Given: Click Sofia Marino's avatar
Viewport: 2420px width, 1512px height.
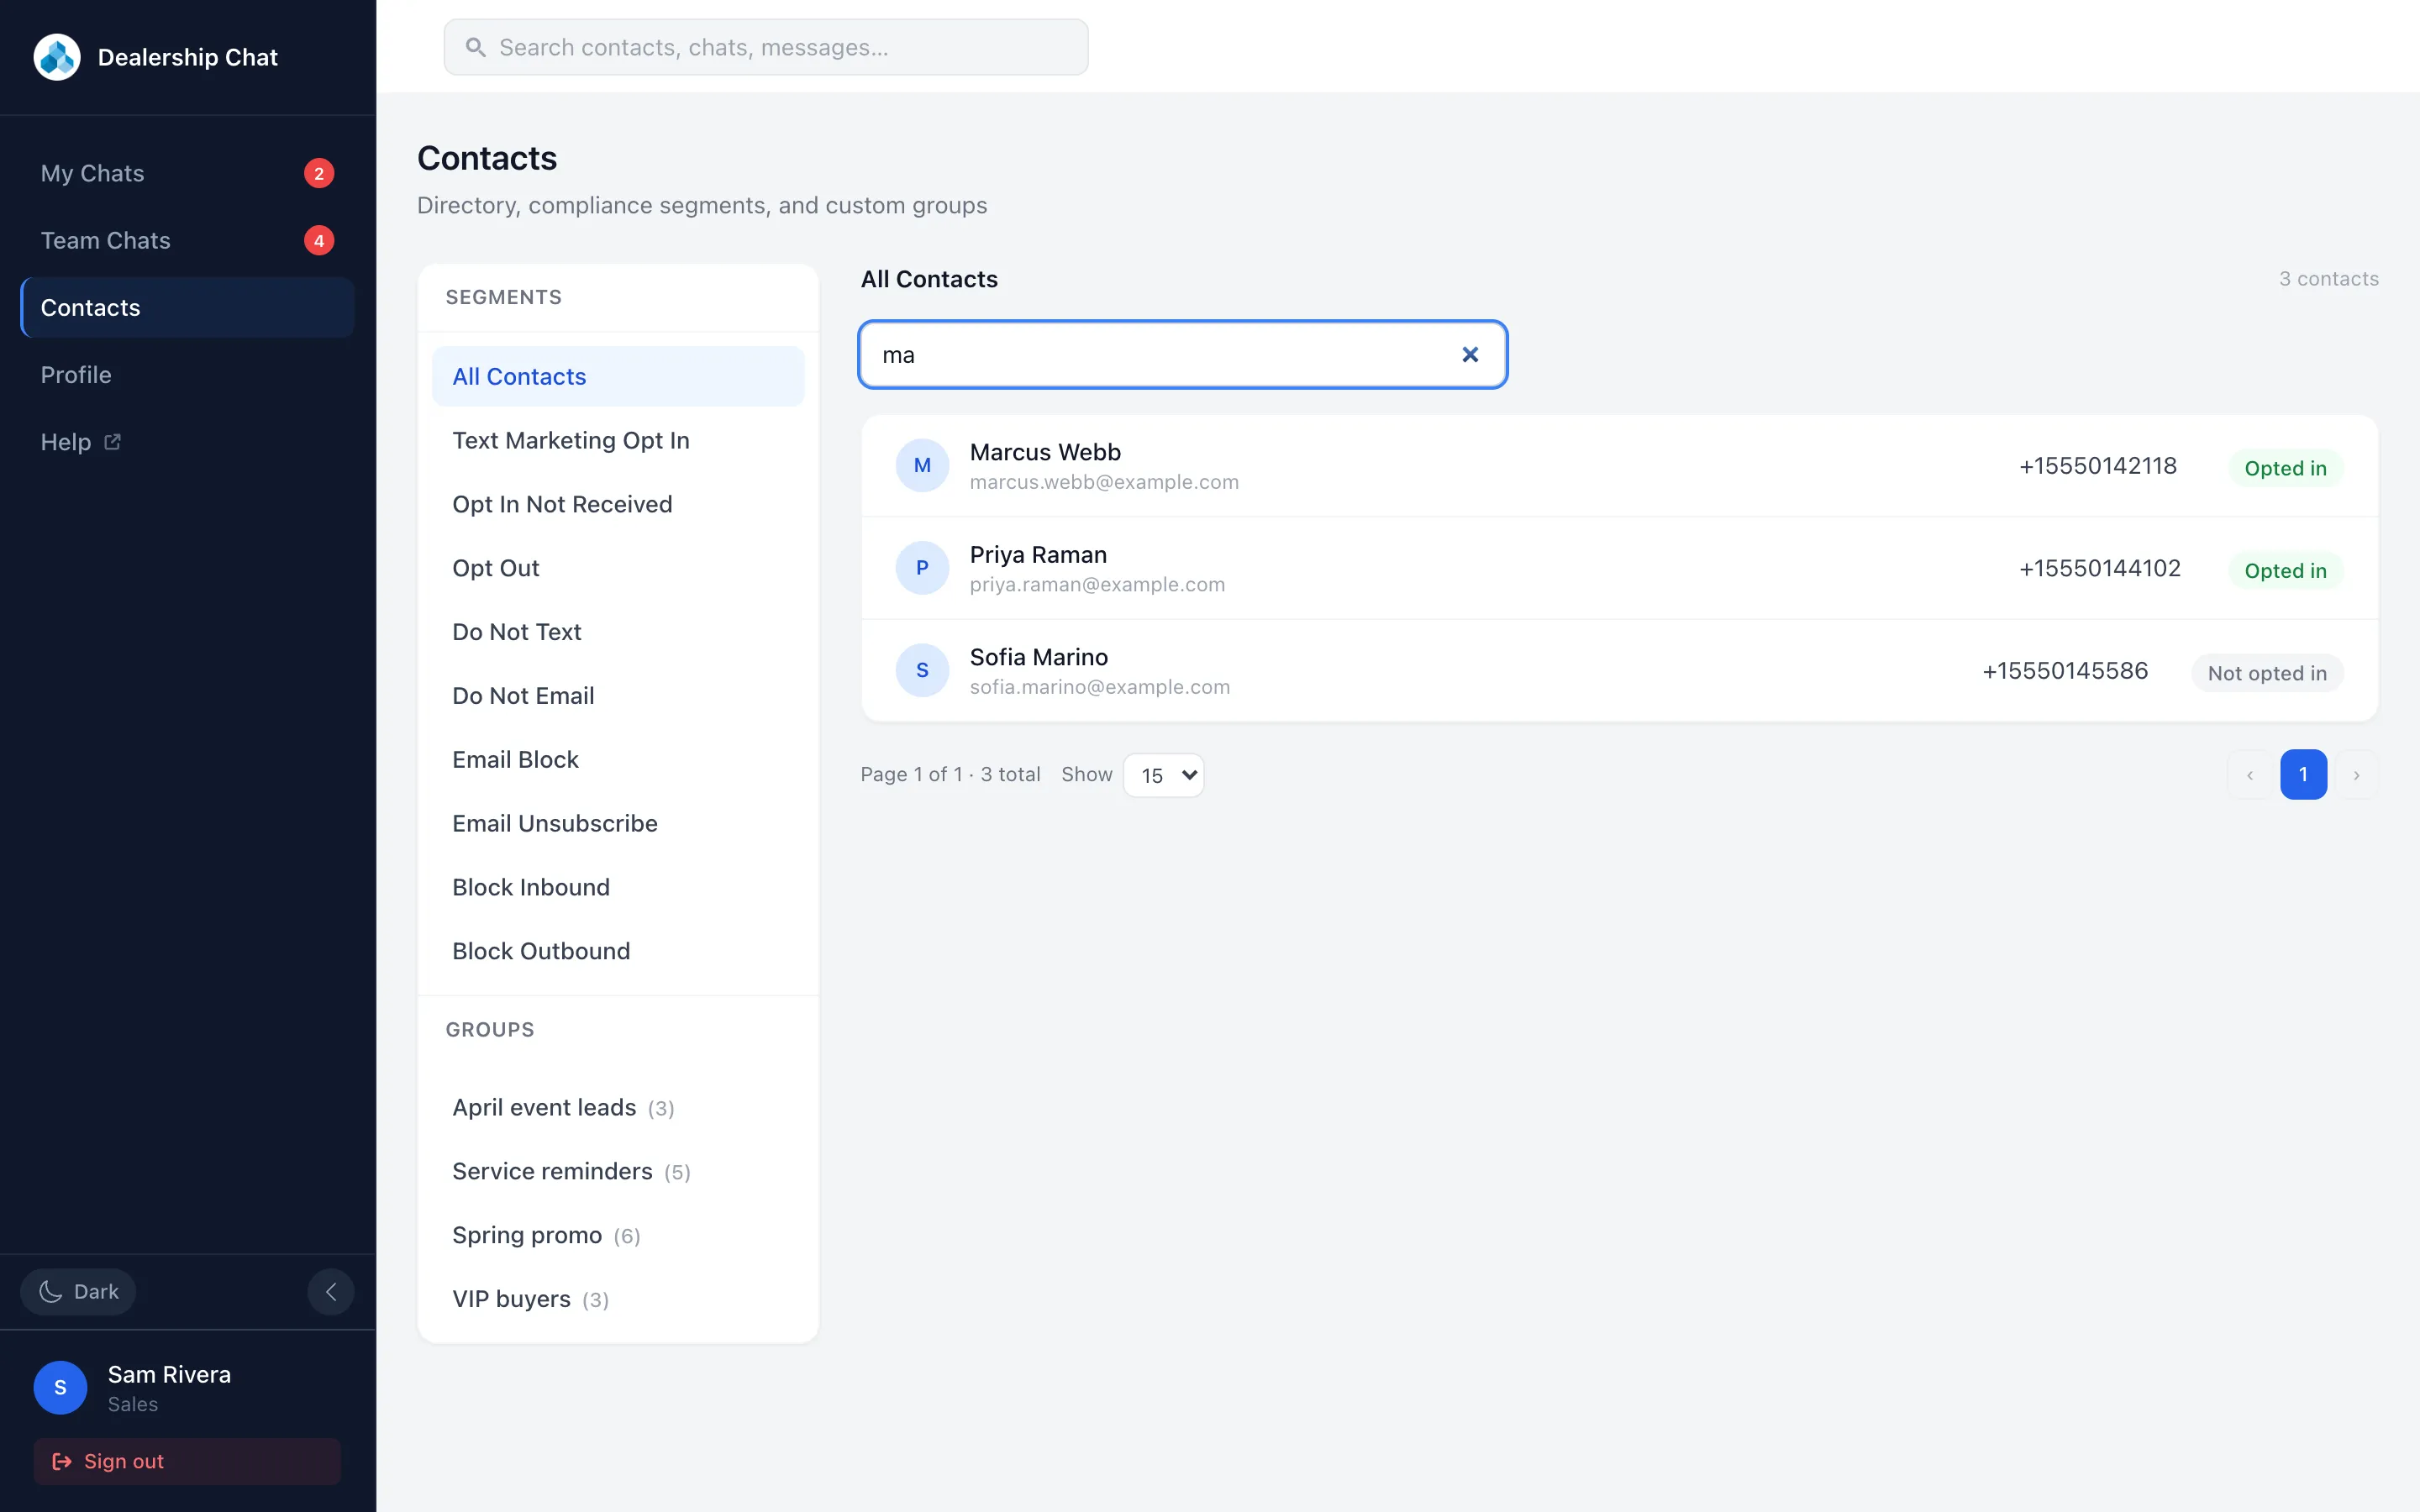Looking at the screenshot, I should coord(922,670).
